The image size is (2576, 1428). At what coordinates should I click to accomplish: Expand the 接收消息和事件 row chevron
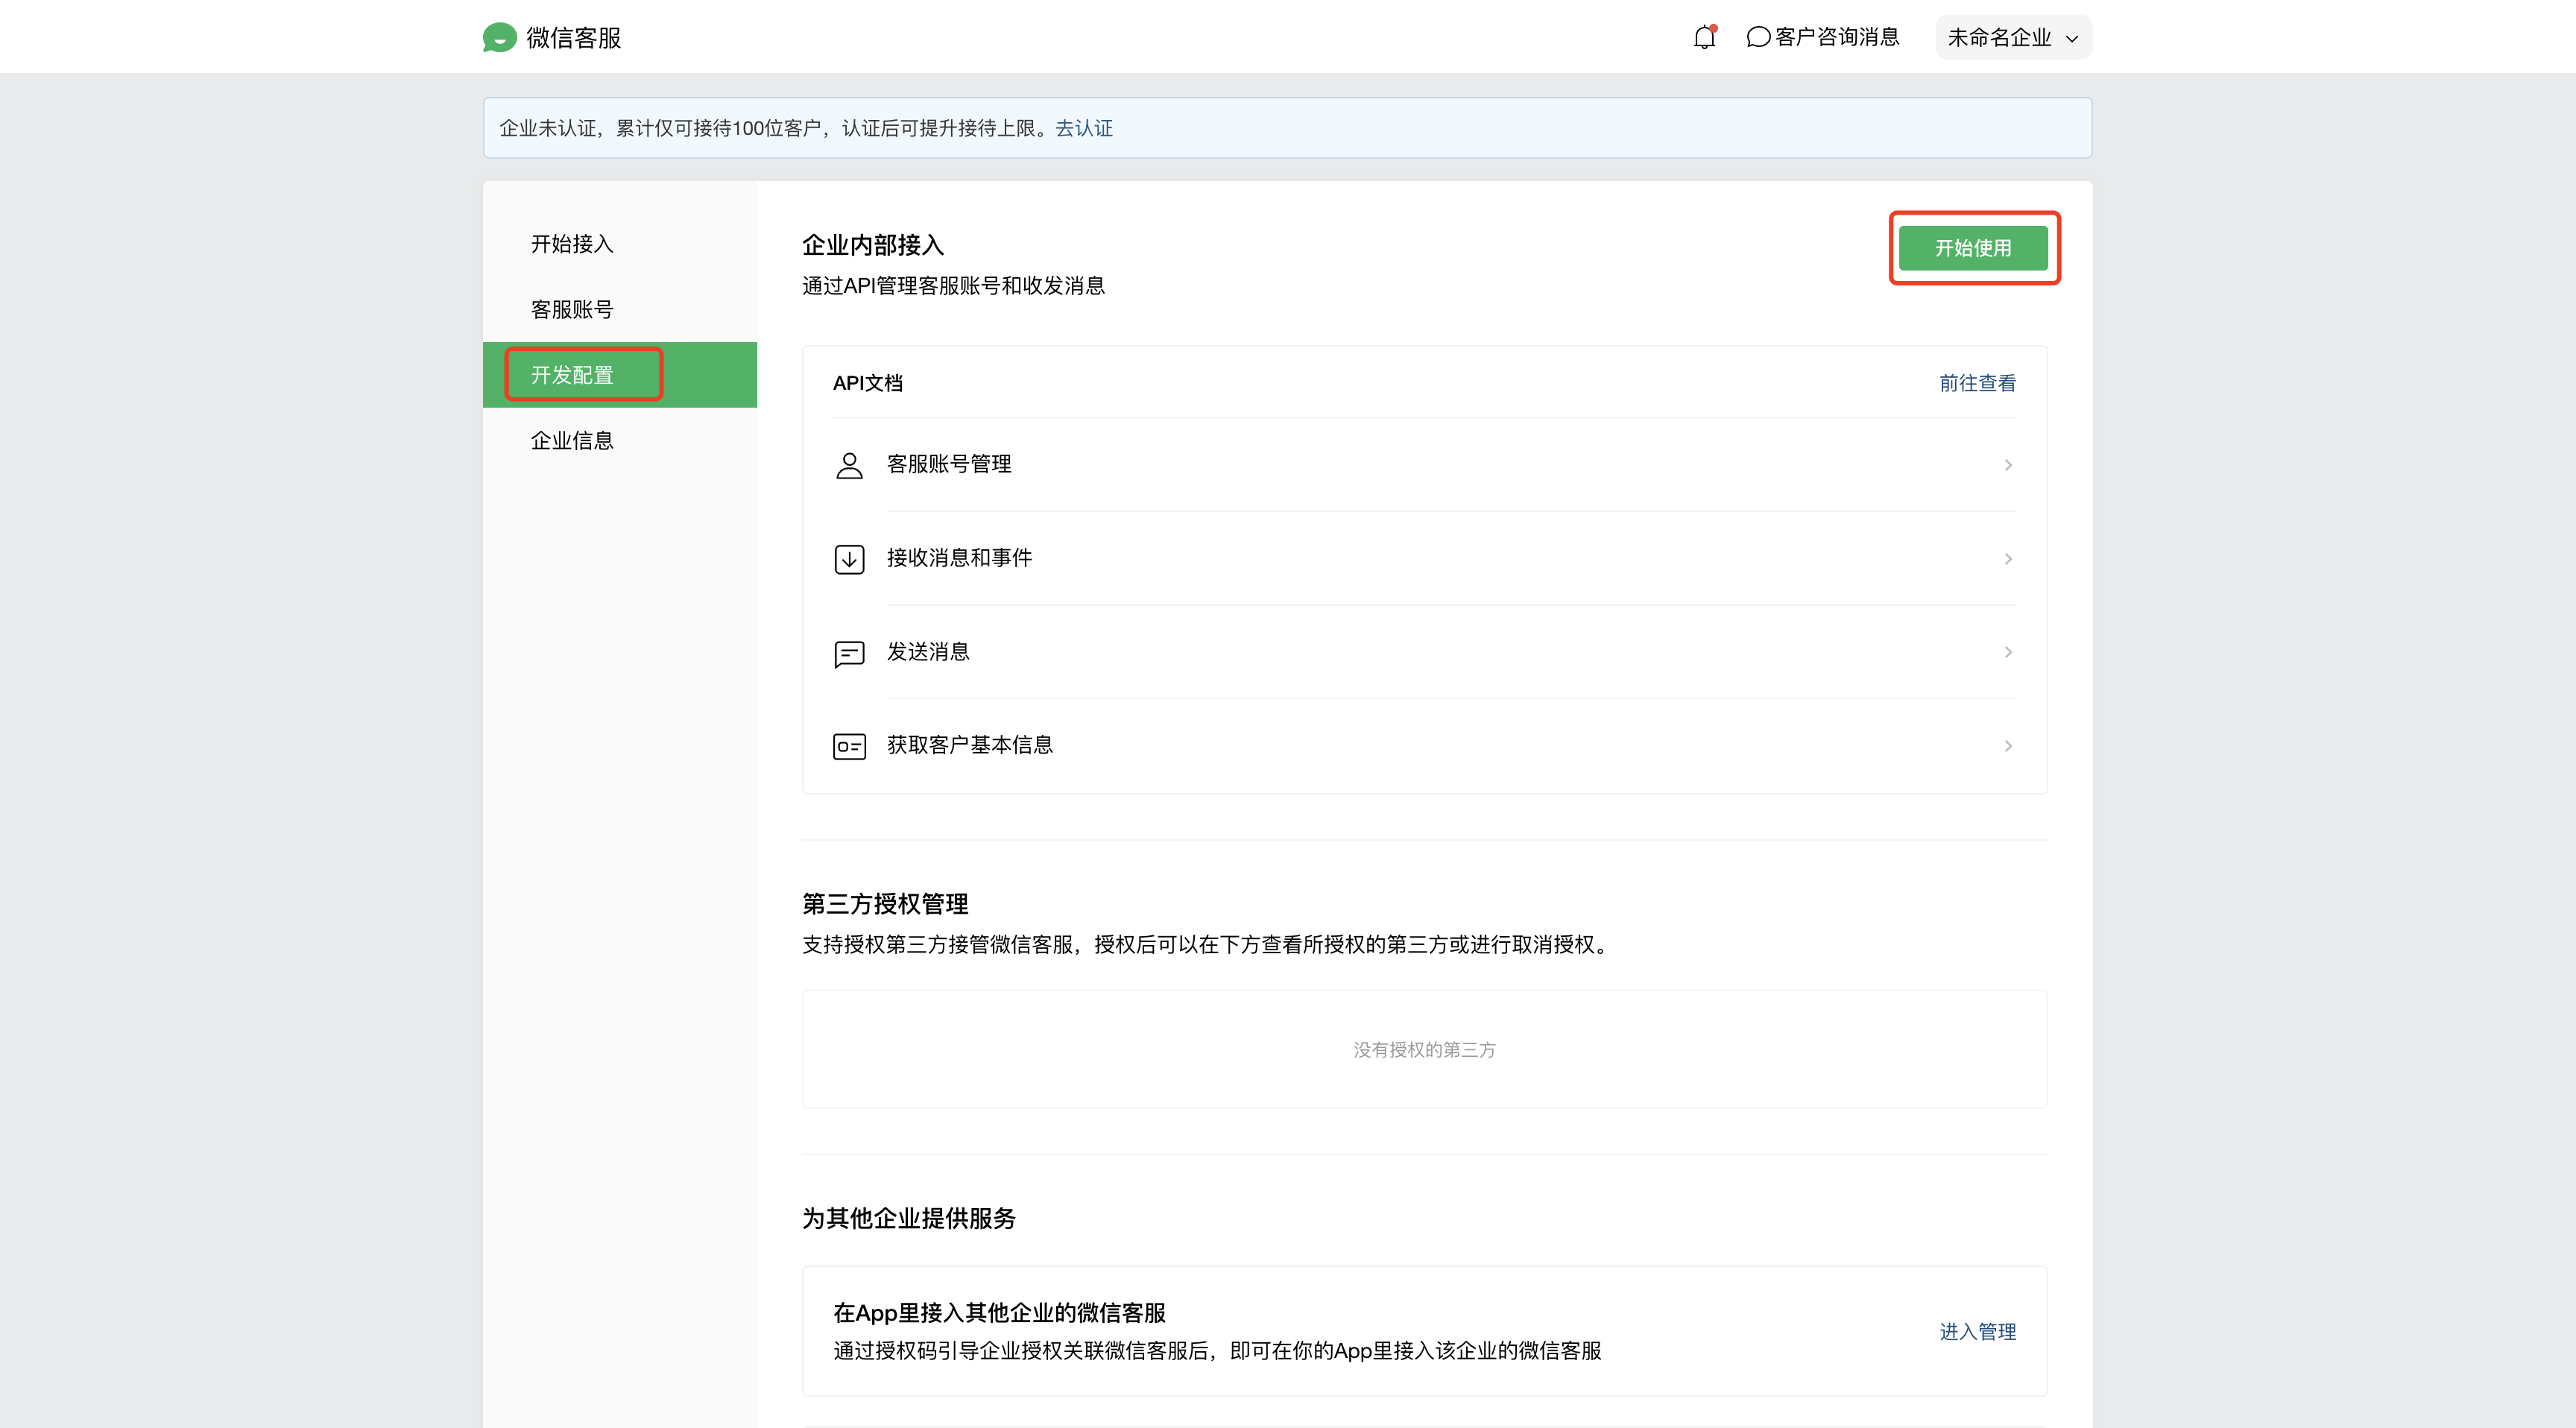coord(2008,559)
